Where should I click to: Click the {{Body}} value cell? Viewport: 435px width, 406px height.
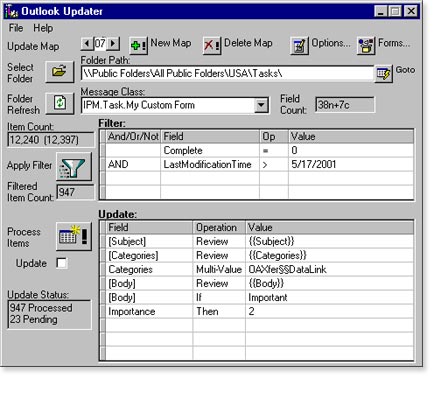pyautogui.click(x=330, y=284)
